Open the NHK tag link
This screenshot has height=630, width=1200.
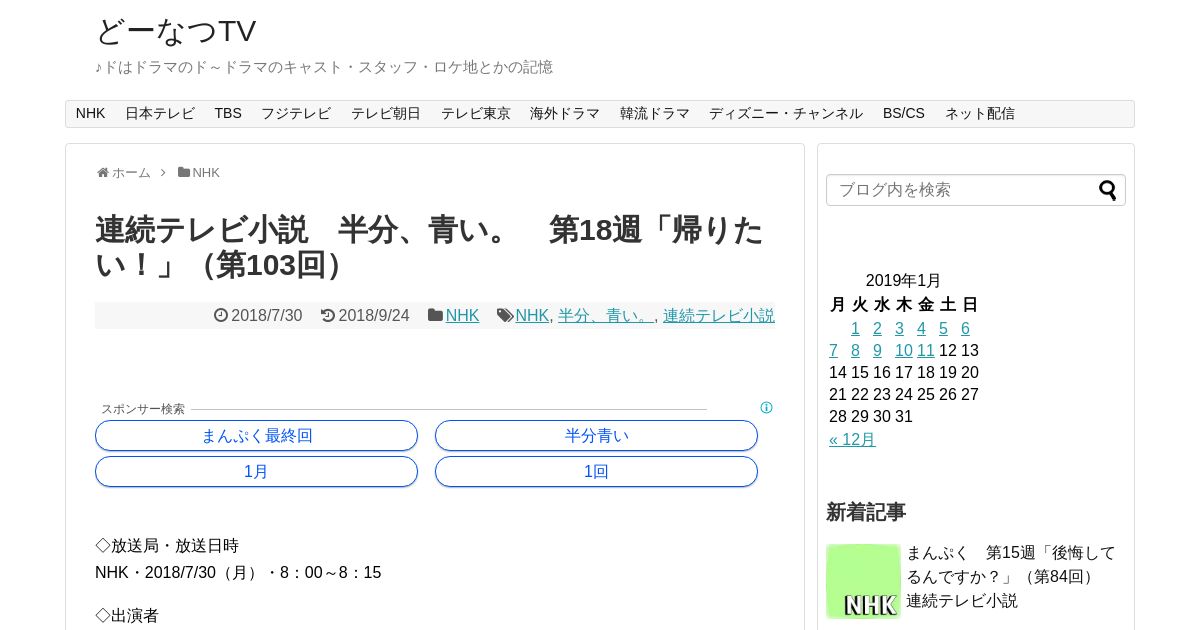click(532, 315)
